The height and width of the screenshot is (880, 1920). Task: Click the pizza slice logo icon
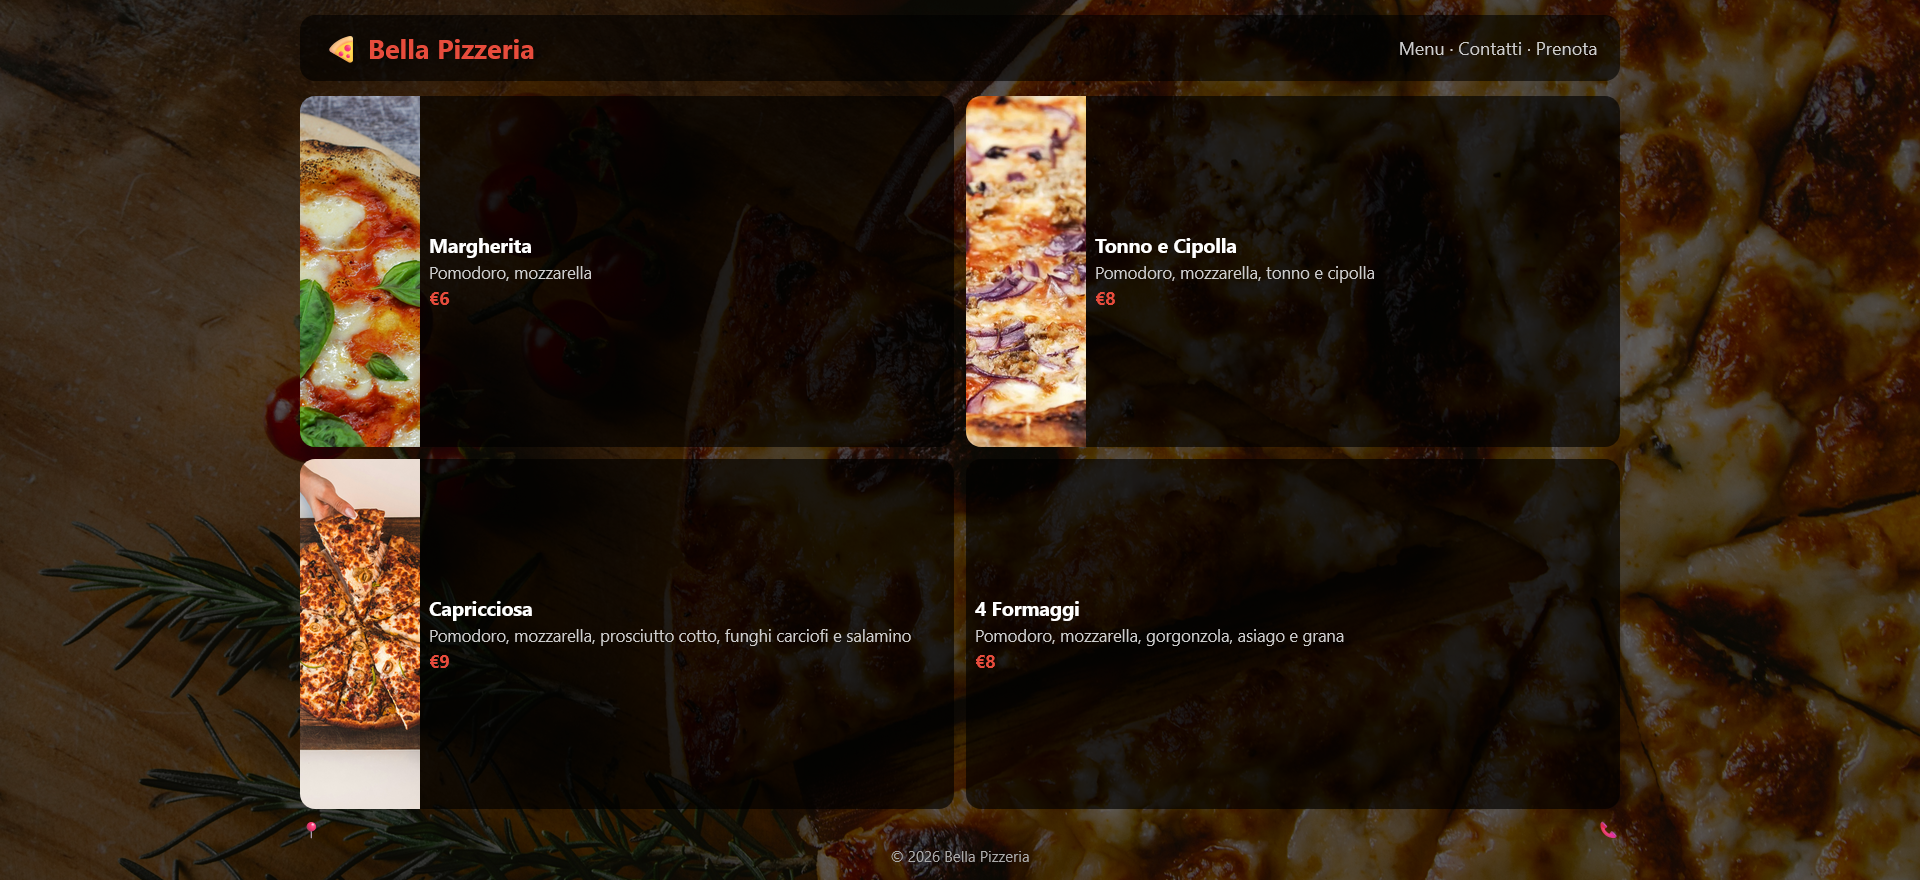coord(341,49)
